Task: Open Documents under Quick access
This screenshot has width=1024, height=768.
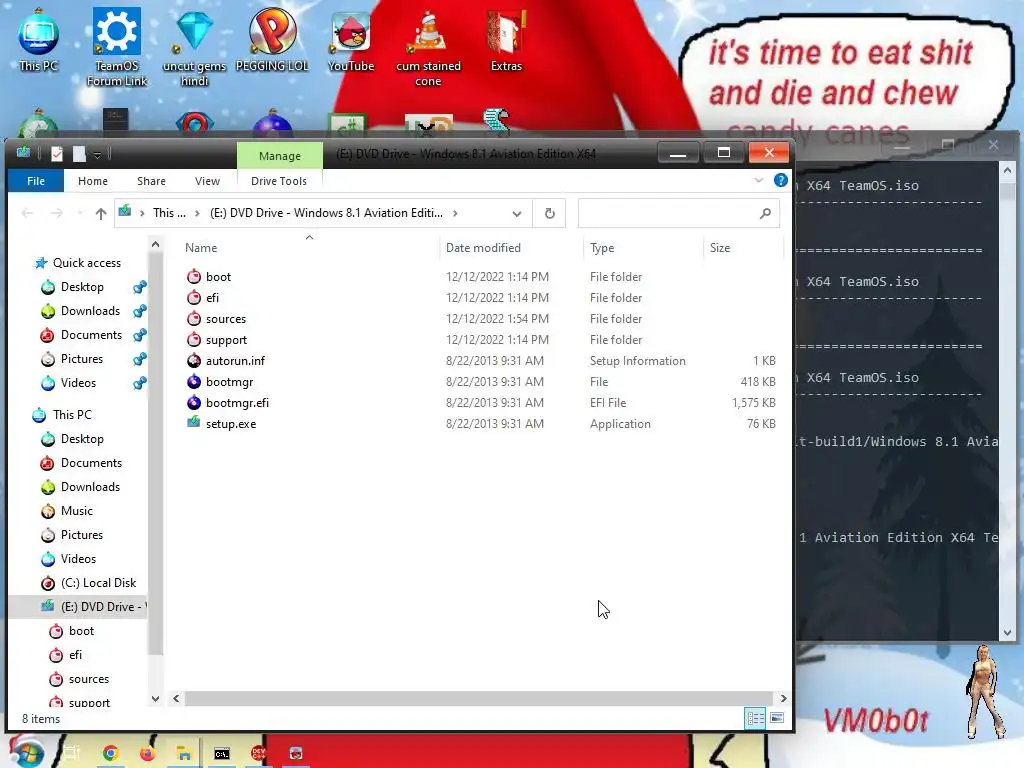Action: click(x=91, y=335)
